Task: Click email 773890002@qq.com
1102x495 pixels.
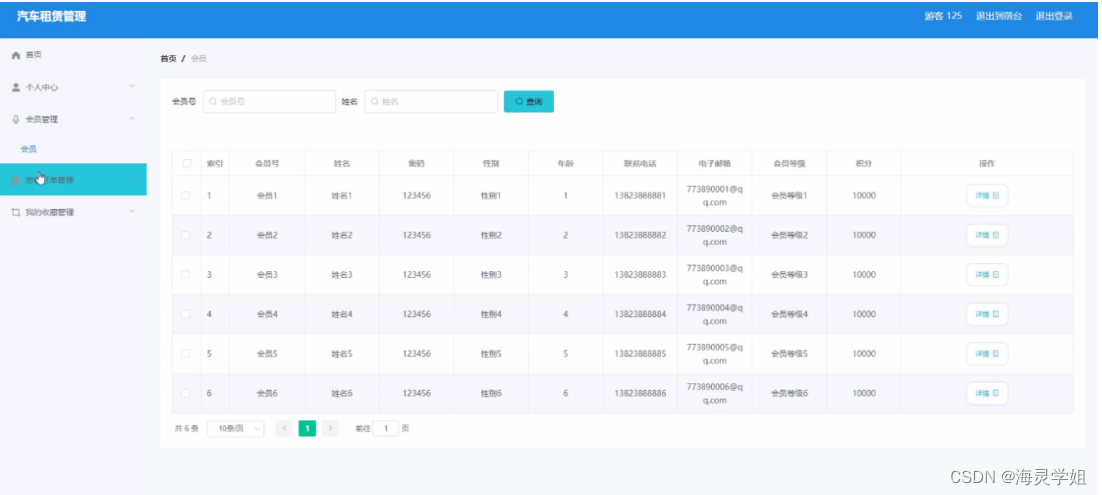Action: (715, 235)
